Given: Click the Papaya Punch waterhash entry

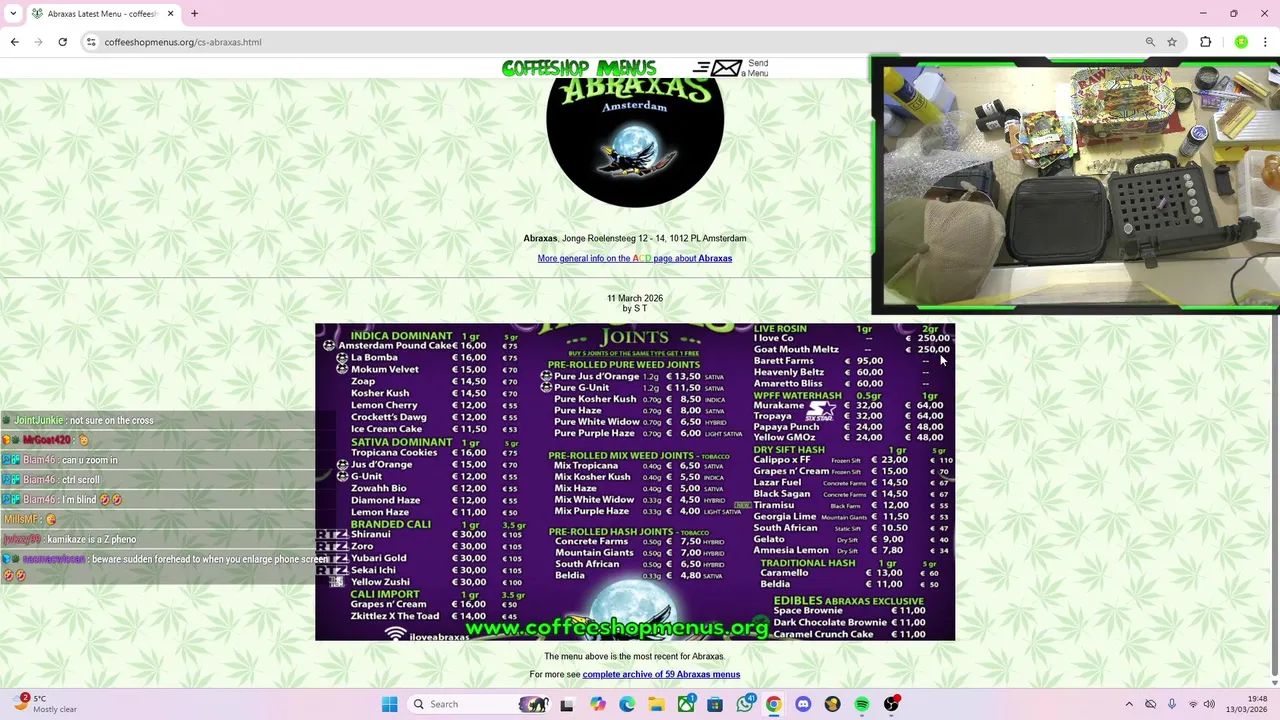Looking at the screenshot, I should 786,427.
